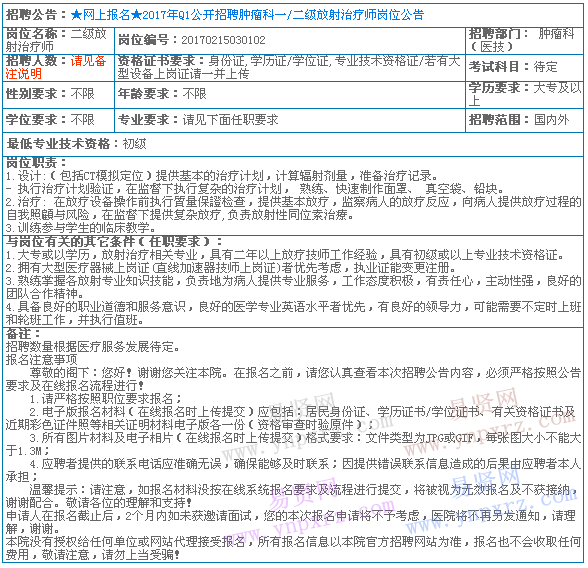Click the '备注：' heading

click(x=23, y=334)
